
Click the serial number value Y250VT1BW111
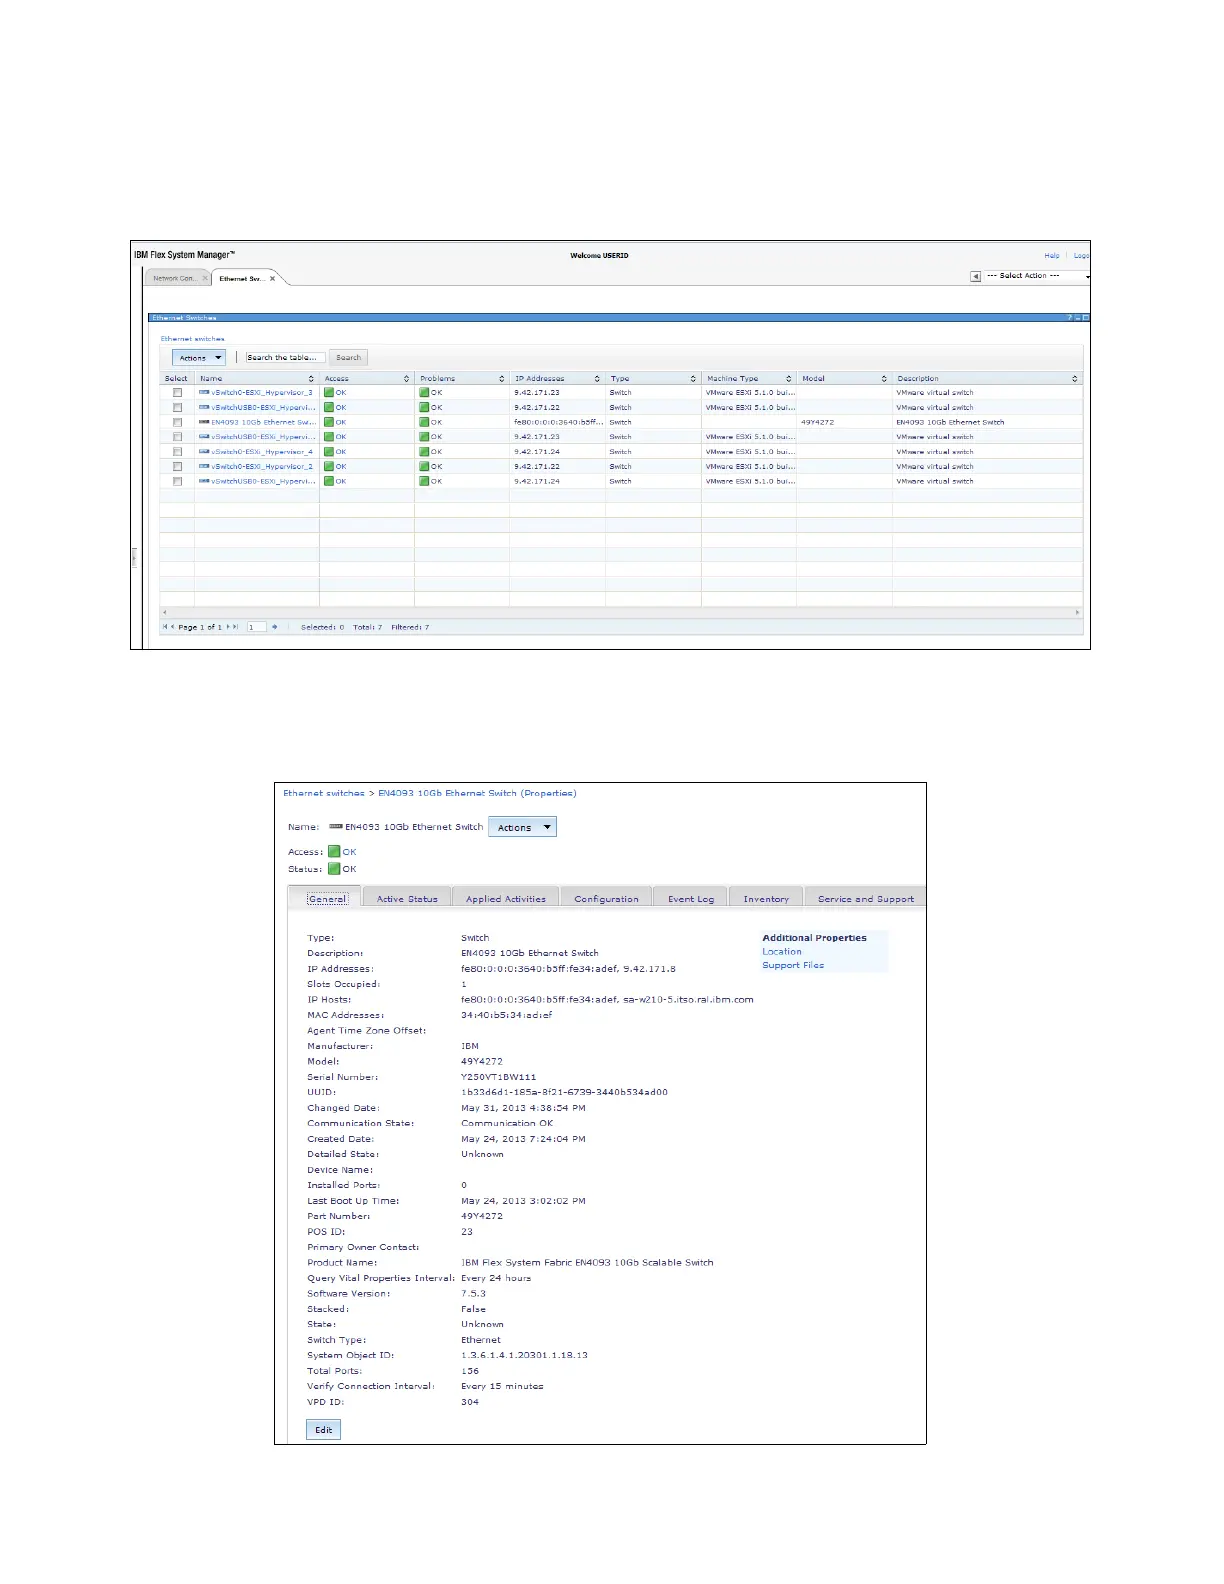[498, 1077]
